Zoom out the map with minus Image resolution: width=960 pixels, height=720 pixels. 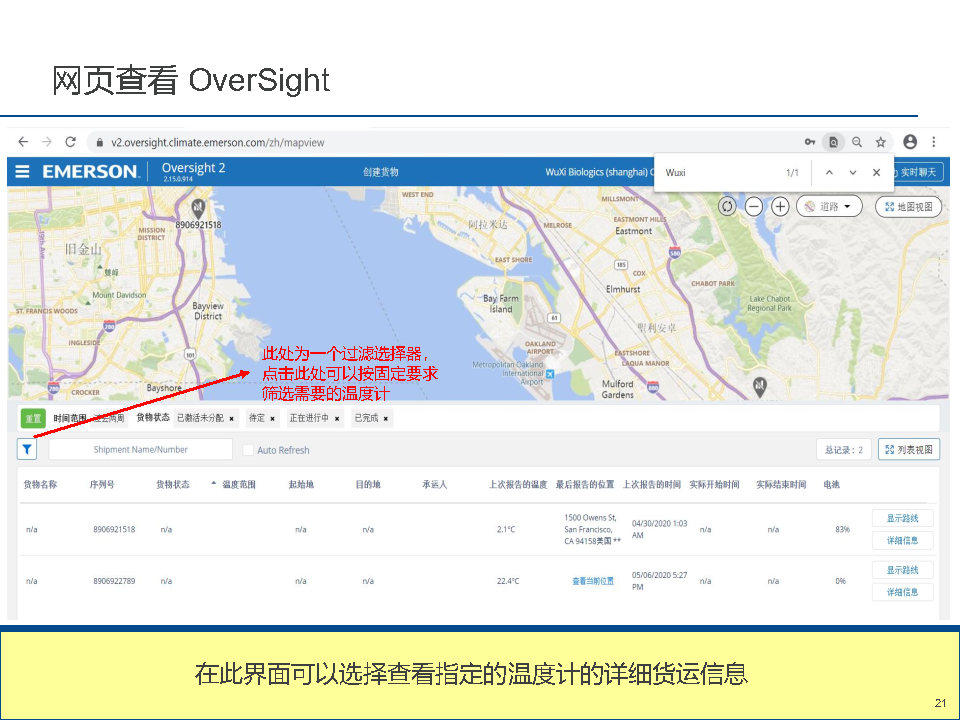click(754, 206)
